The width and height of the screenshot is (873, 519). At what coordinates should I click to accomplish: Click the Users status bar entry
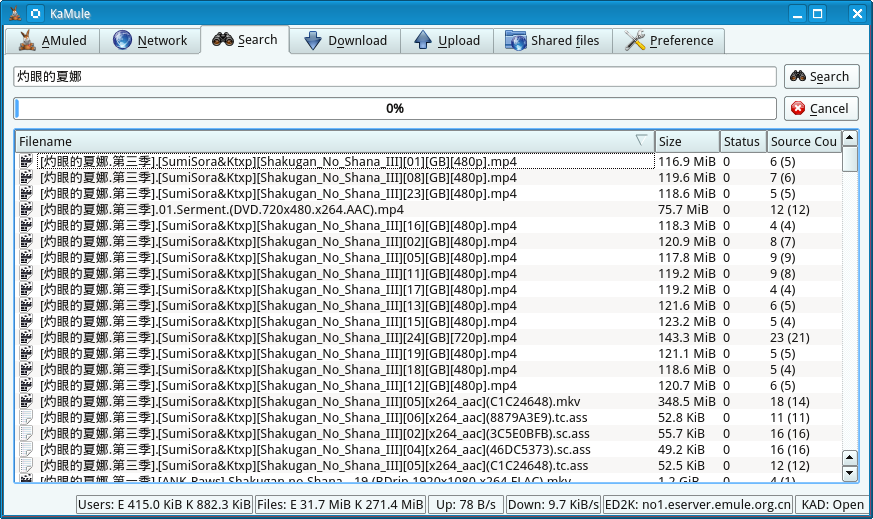(x=164, y=505)
